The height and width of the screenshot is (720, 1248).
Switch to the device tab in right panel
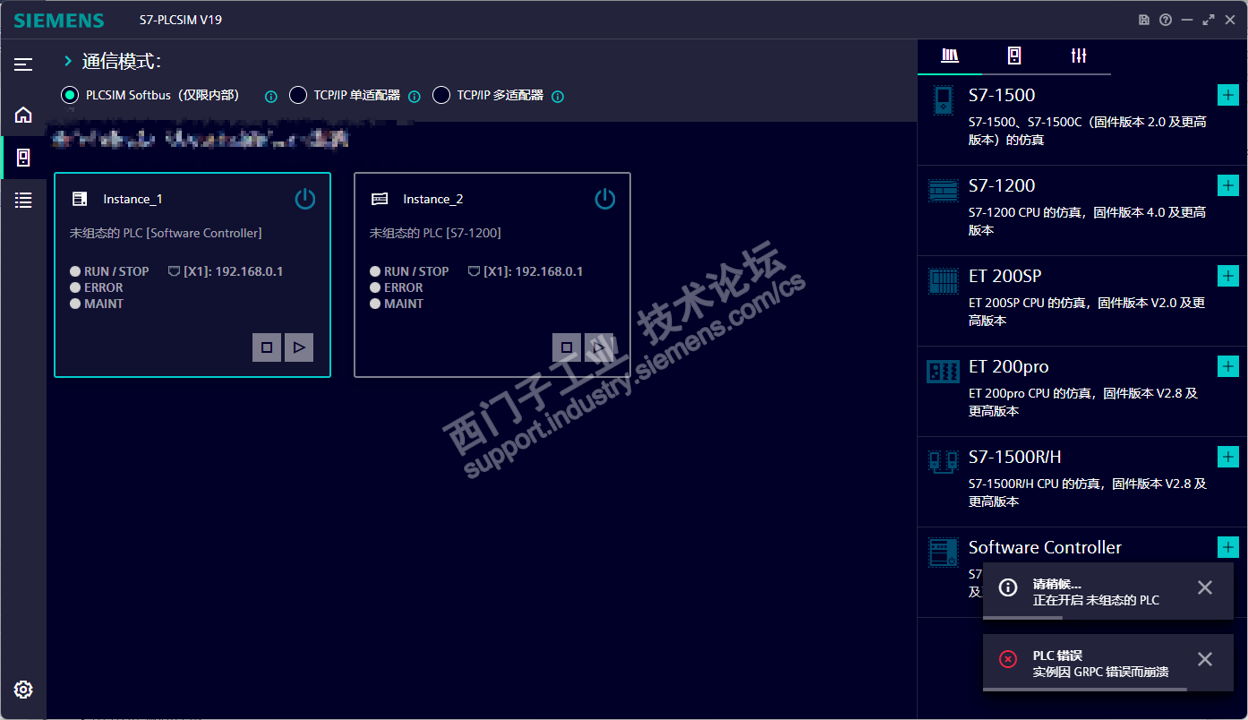[x=1014, y=56]
